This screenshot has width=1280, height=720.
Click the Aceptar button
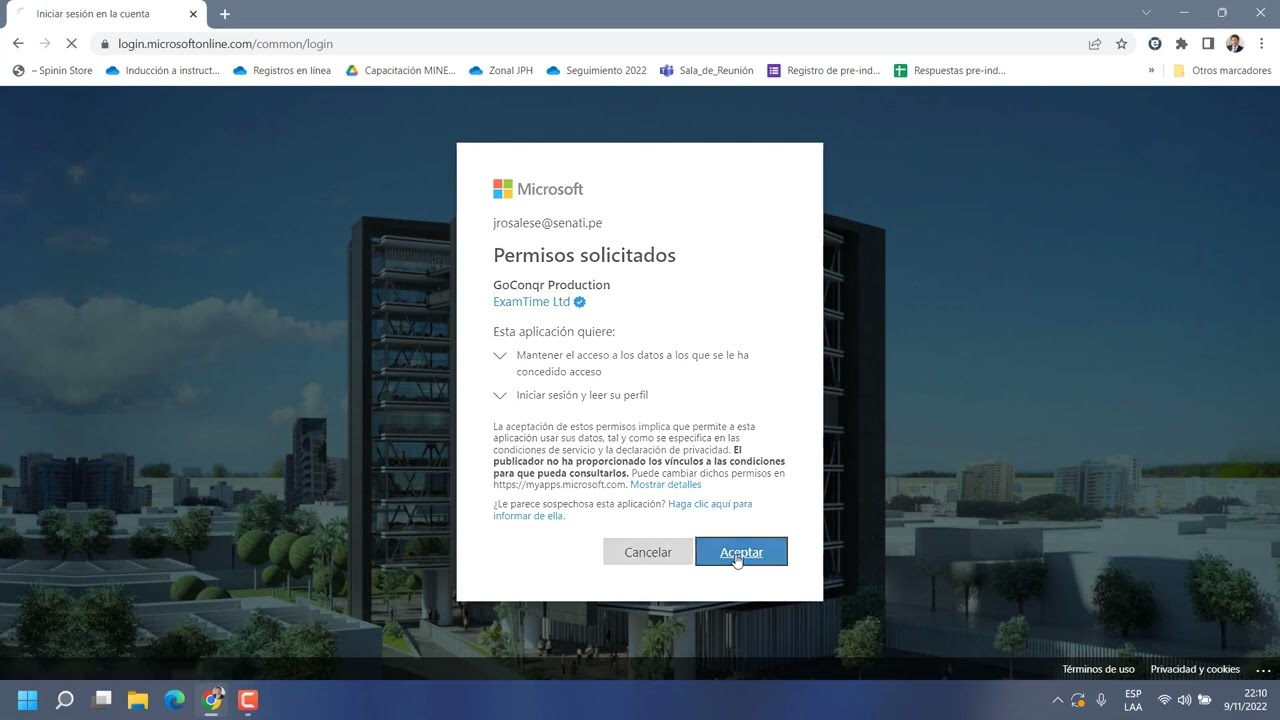pos(741,552)
